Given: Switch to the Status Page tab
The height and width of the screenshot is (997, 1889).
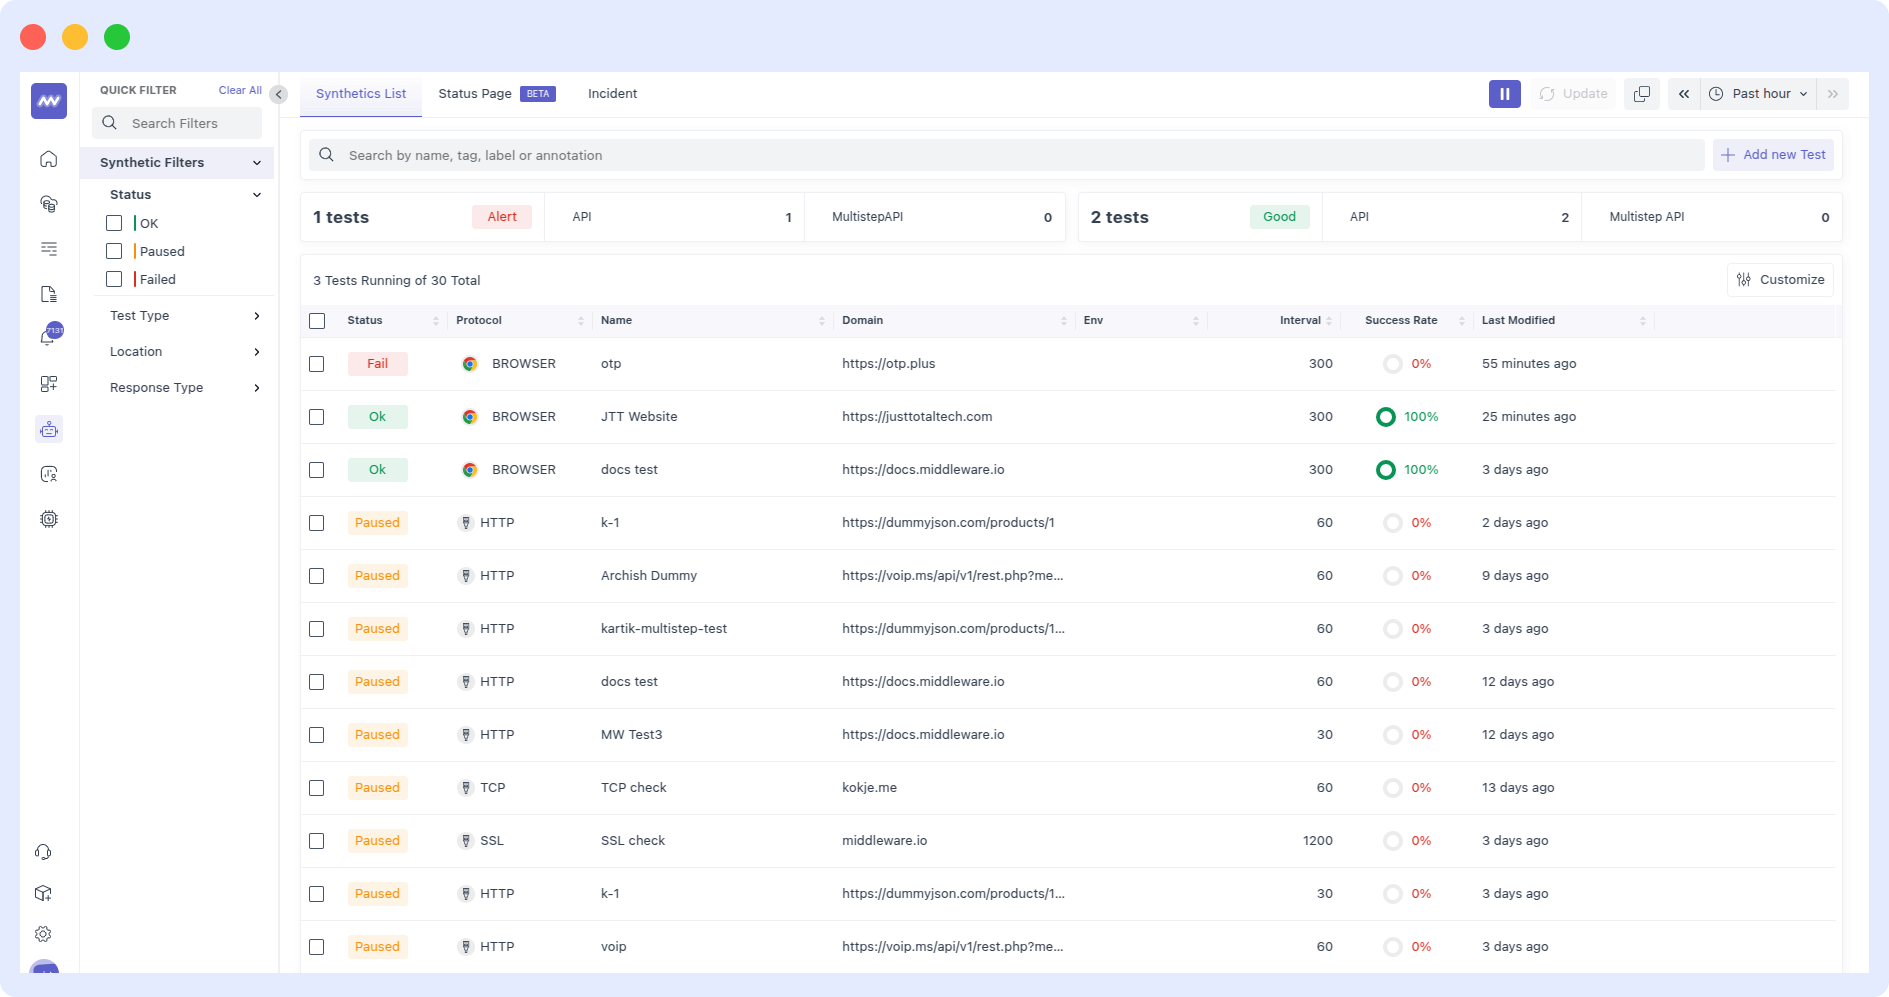Looking at the screenshot, I should click(475, 93).
